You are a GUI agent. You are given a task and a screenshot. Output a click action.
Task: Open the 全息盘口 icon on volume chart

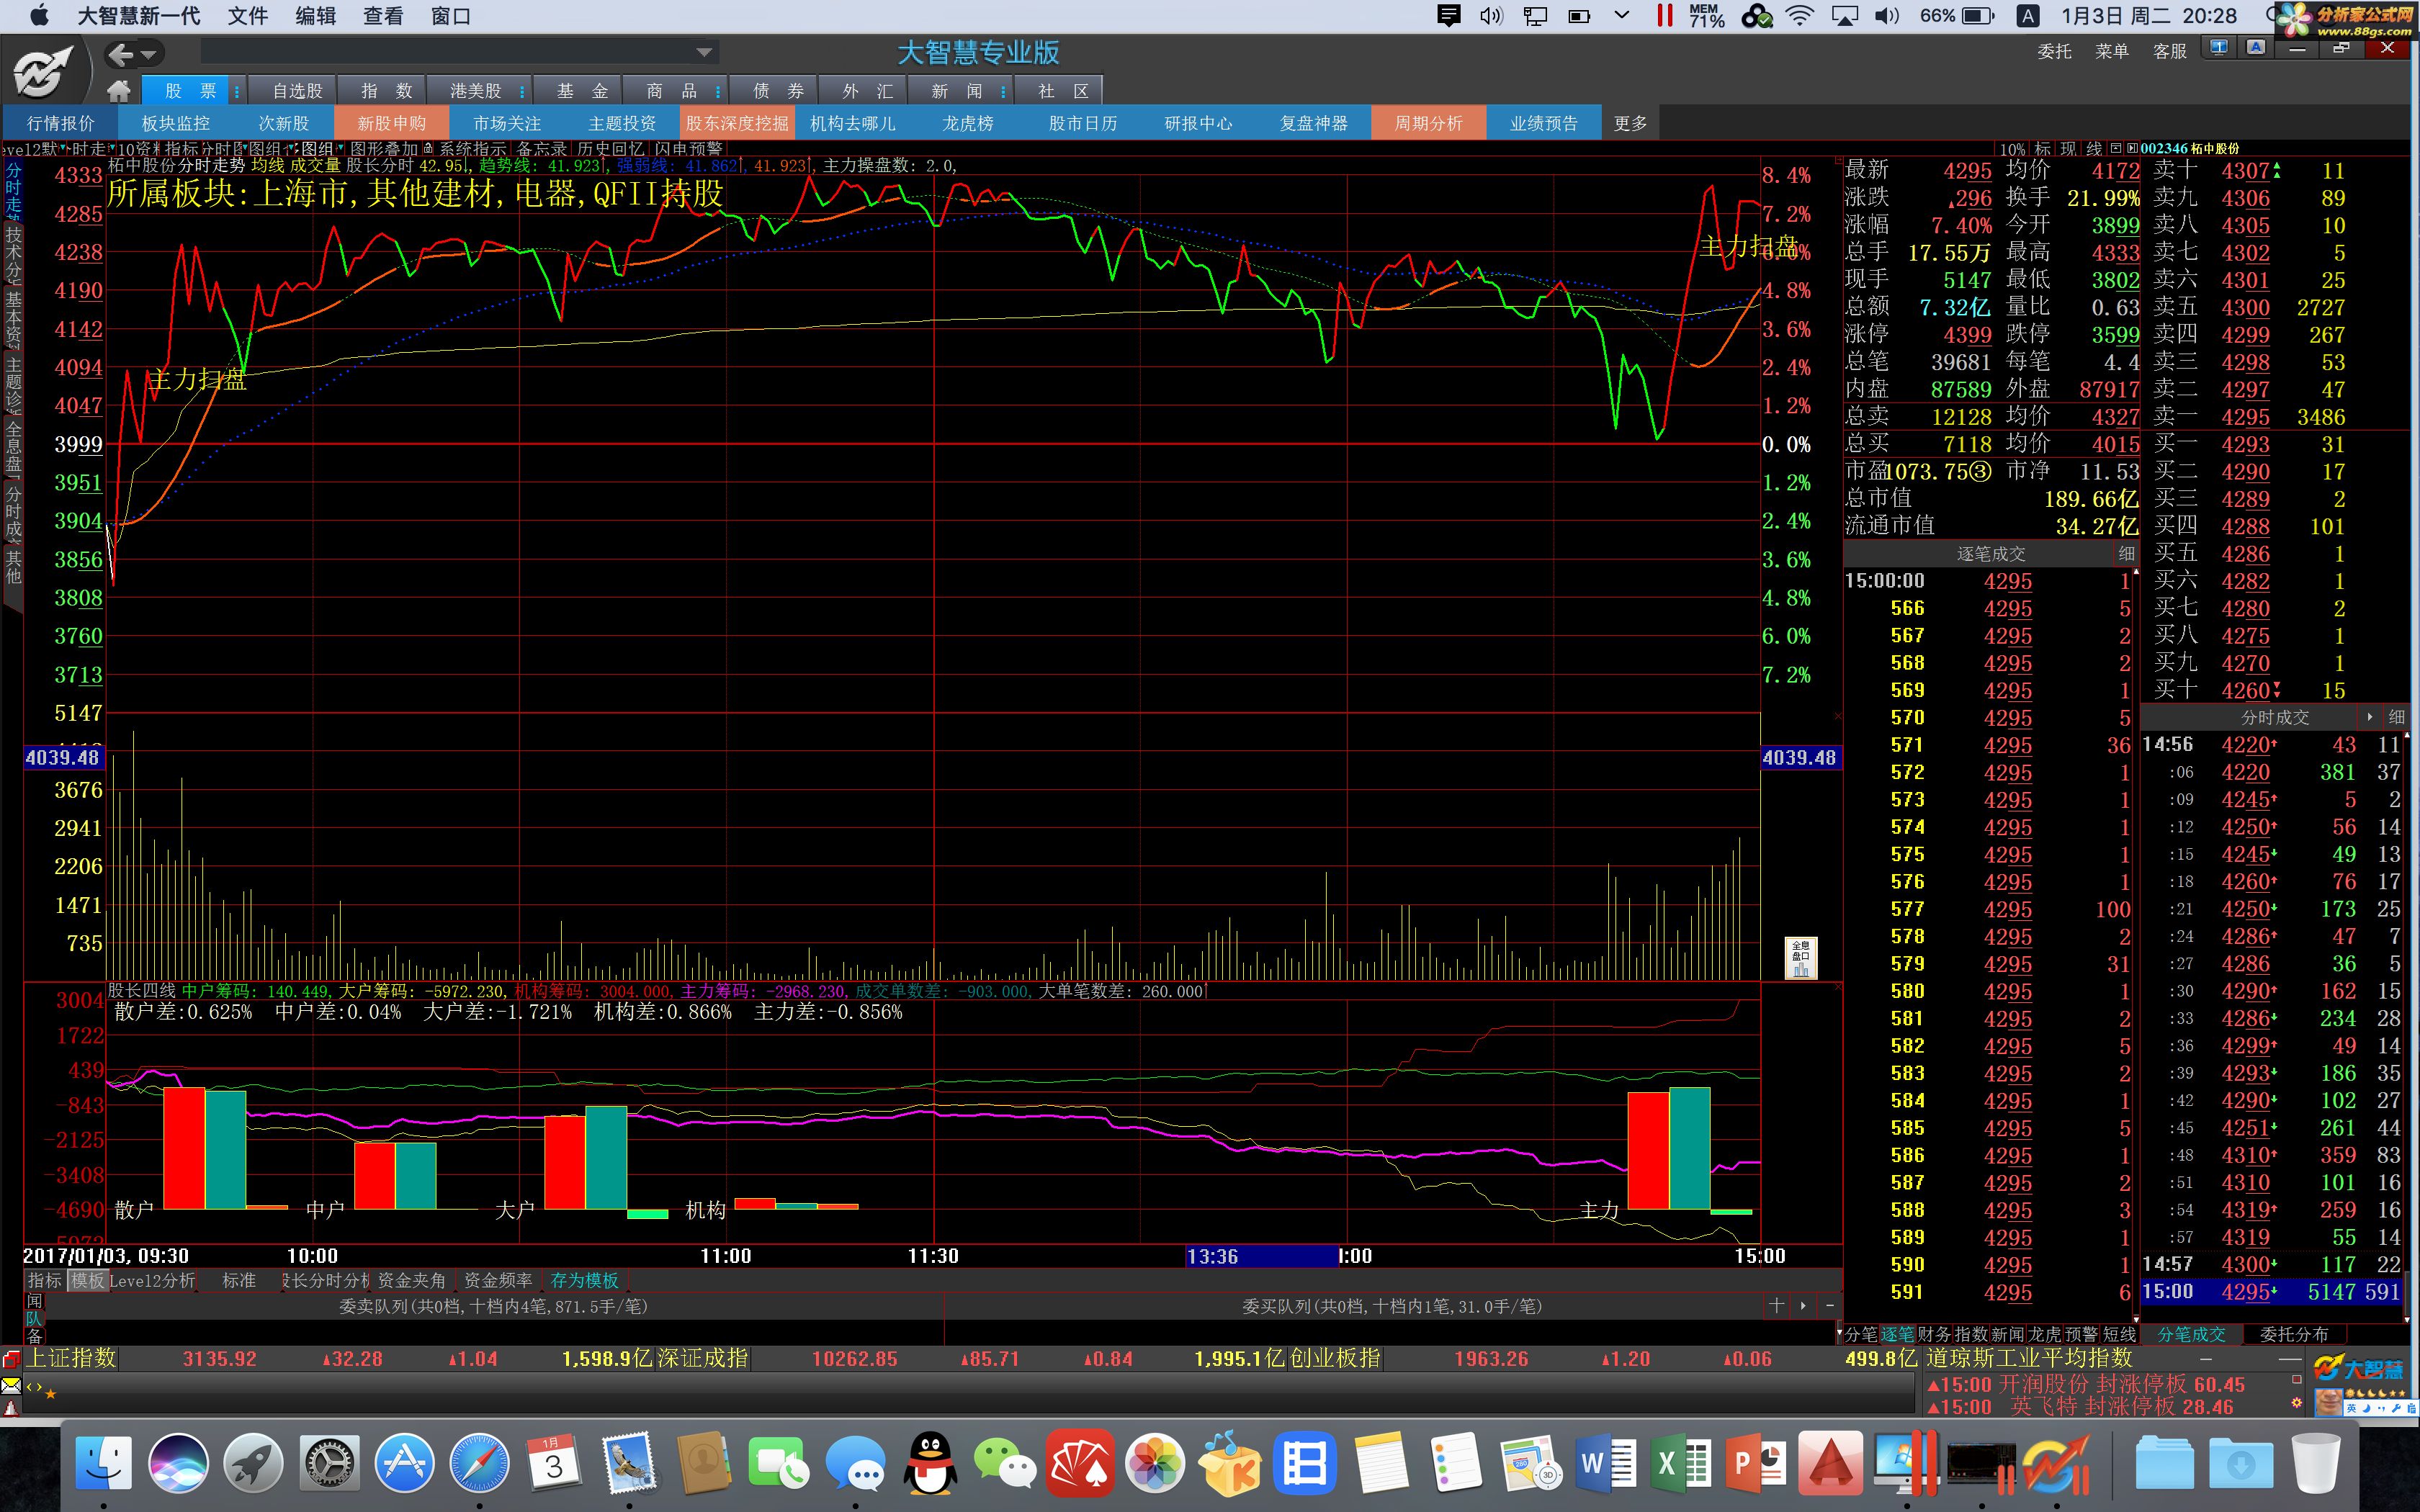click(x=1800, y=957)
